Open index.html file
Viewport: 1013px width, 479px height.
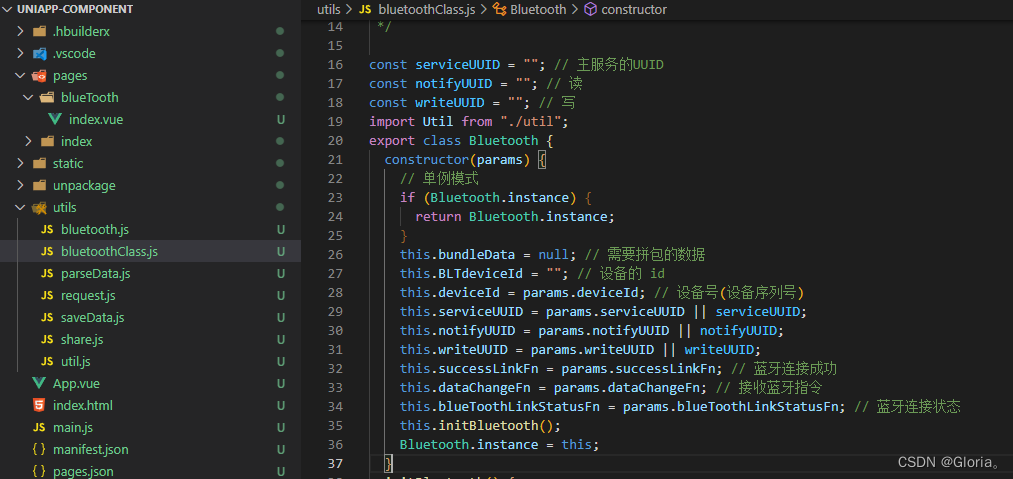pos(83,405)
